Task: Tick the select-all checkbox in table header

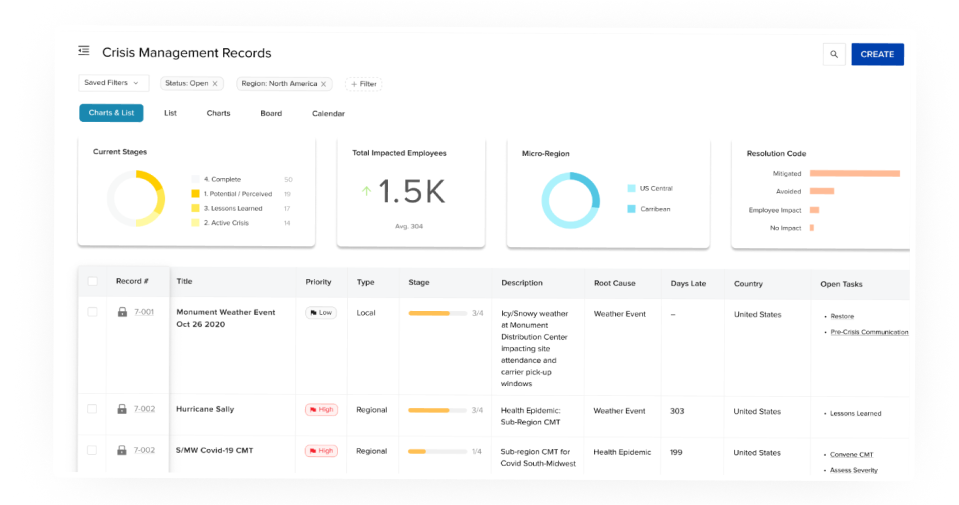Action: pos(92,281)
